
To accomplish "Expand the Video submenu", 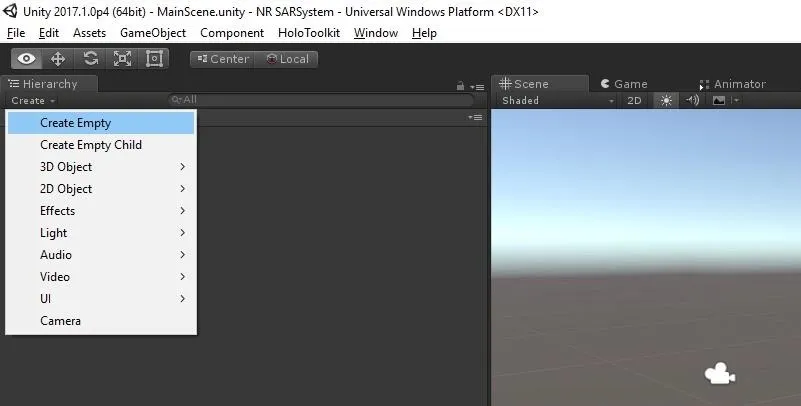I will (101, 277).
